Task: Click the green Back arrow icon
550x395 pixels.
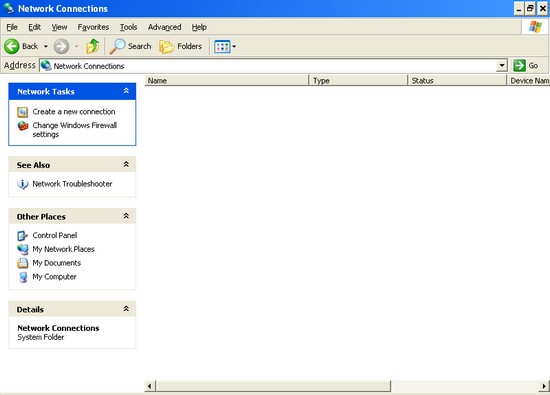Action: click(12, 46)
